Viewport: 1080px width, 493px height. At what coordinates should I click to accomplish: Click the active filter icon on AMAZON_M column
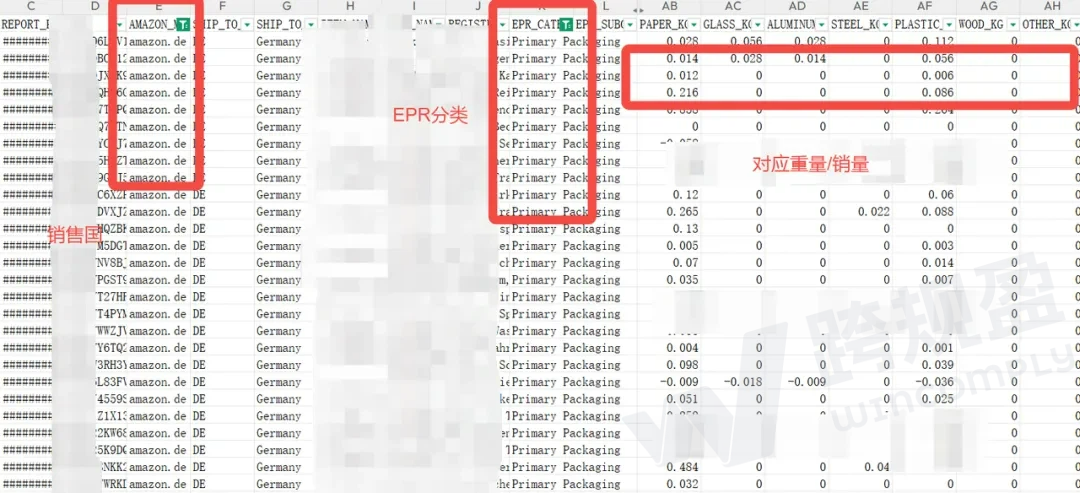click(x=181, y=25)
